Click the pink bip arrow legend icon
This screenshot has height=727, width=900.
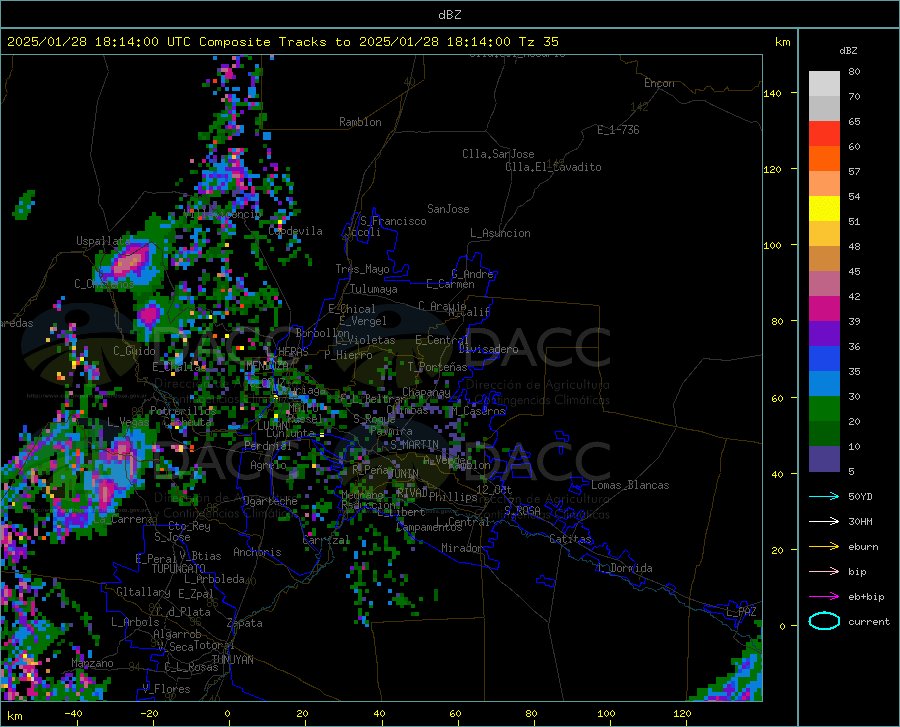824,572
